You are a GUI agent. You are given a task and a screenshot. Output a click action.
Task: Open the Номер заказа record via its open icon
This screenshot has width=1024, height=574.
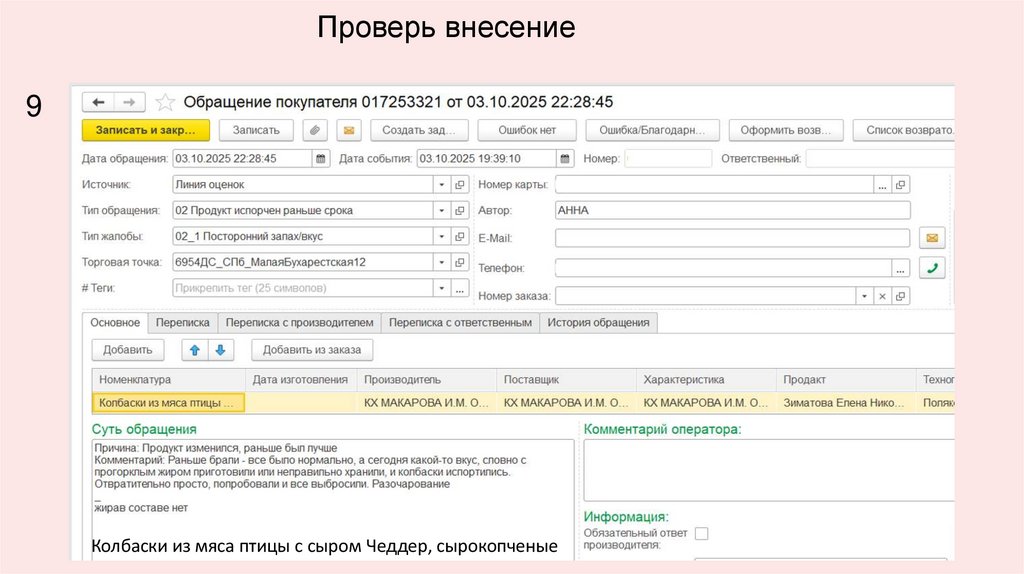point(901,296)
